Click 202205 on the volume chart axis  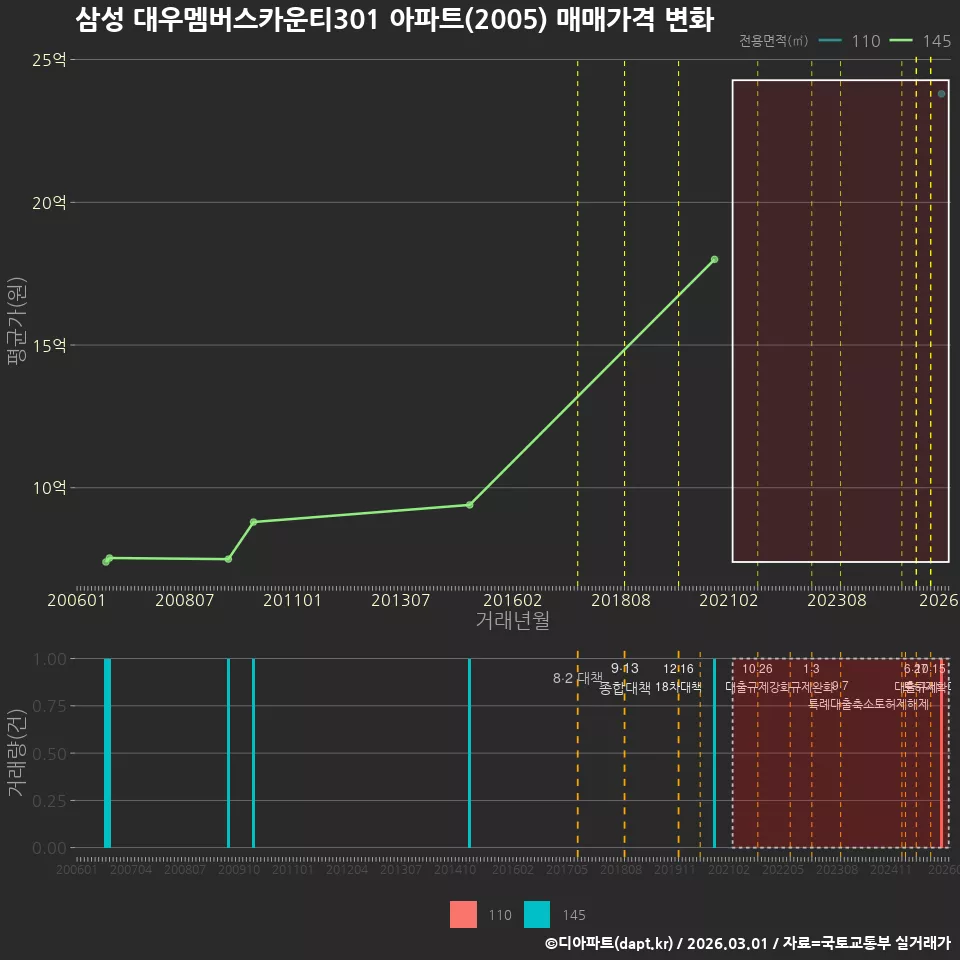click(783, 869)
